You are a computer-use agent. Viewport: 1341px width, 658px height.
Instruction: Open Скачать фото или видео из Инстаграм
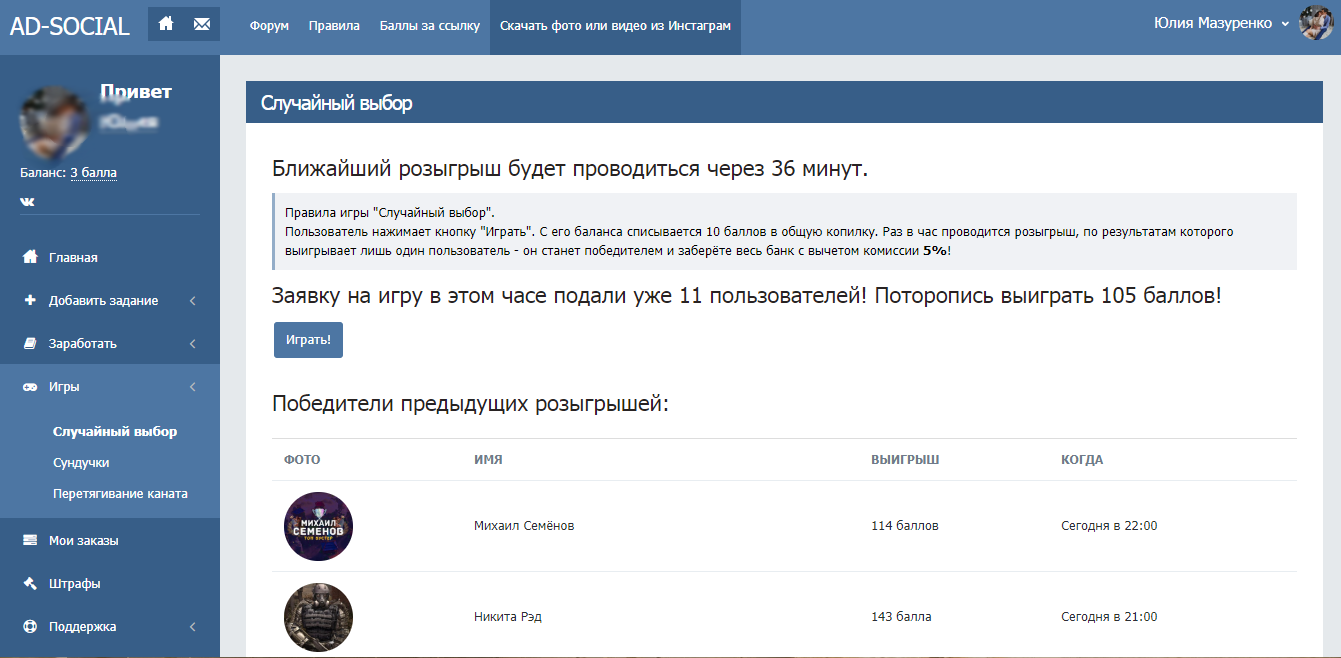[x=615, y=26]
